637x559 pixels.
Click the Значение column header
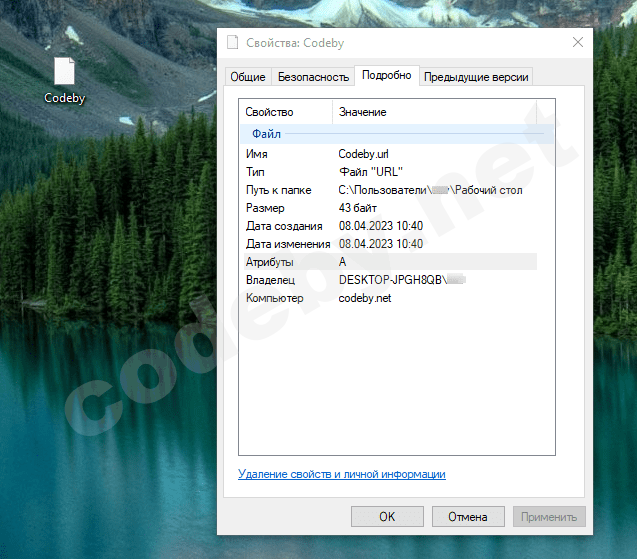(435, 112)
